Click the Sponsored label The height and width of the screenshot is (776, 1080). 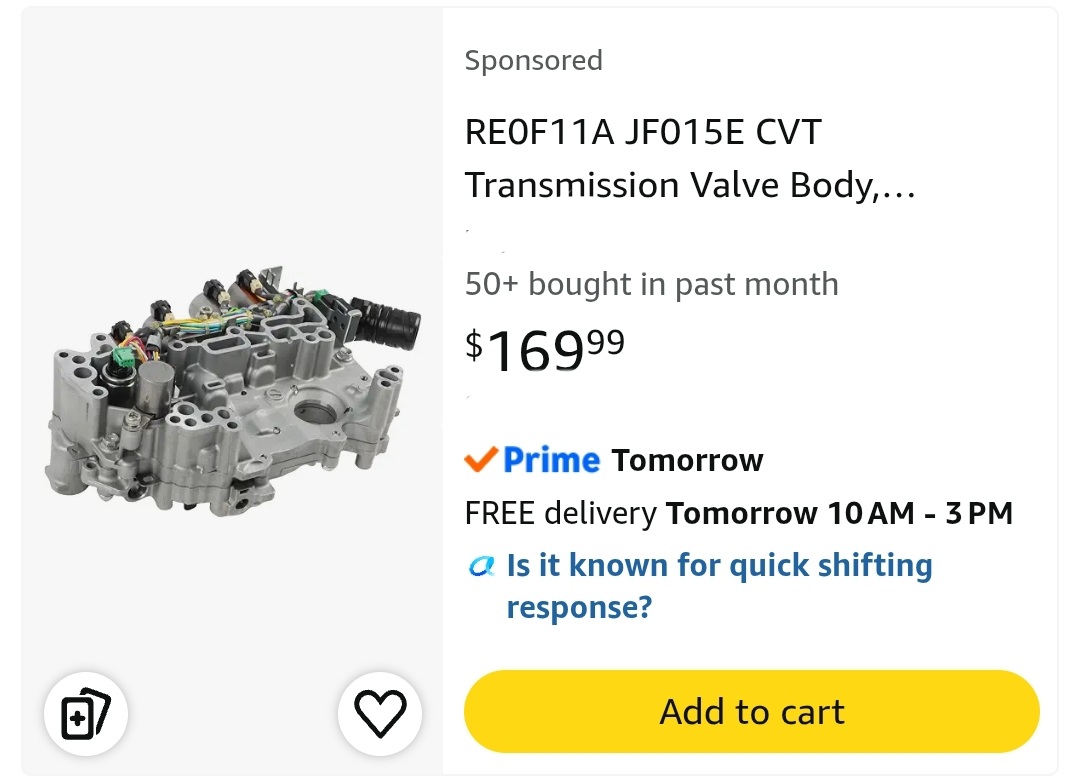[x=534, y=61]
